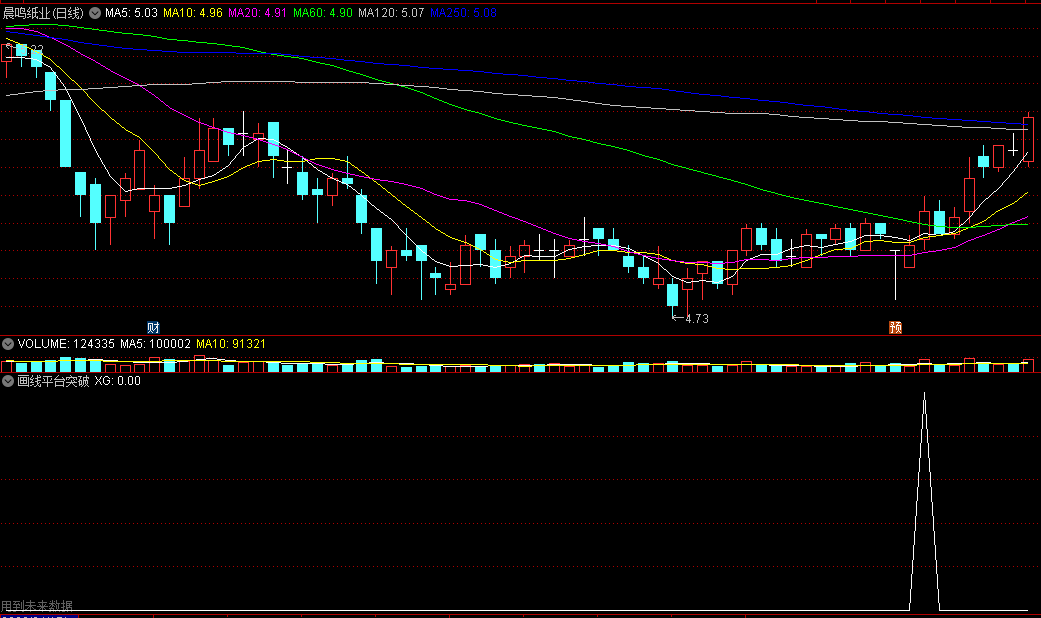The height and width of the screenshot is (618, 1041).
Task: Open the VOLUME panel dropdown arrow
Action: 8,344
